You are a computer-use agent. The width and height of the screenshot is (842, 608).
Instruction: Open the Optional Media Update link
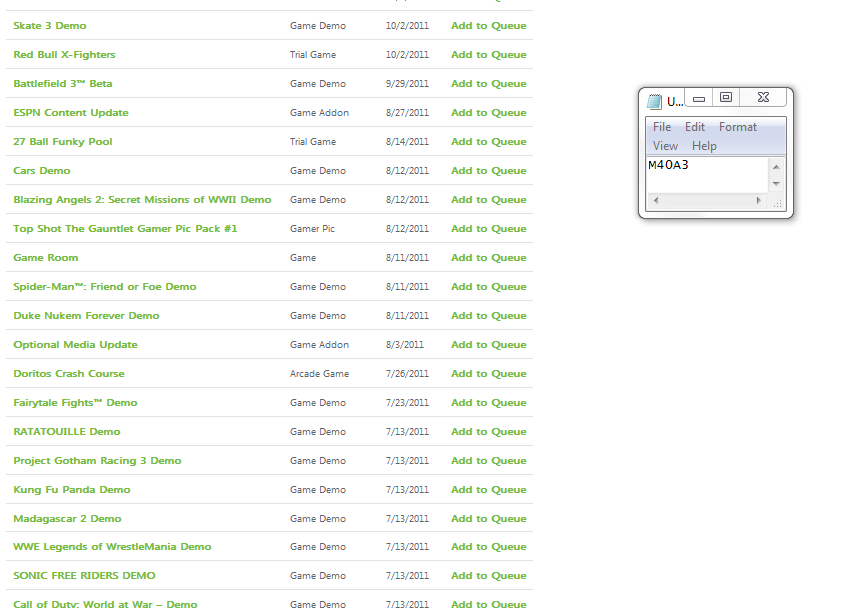75,345
